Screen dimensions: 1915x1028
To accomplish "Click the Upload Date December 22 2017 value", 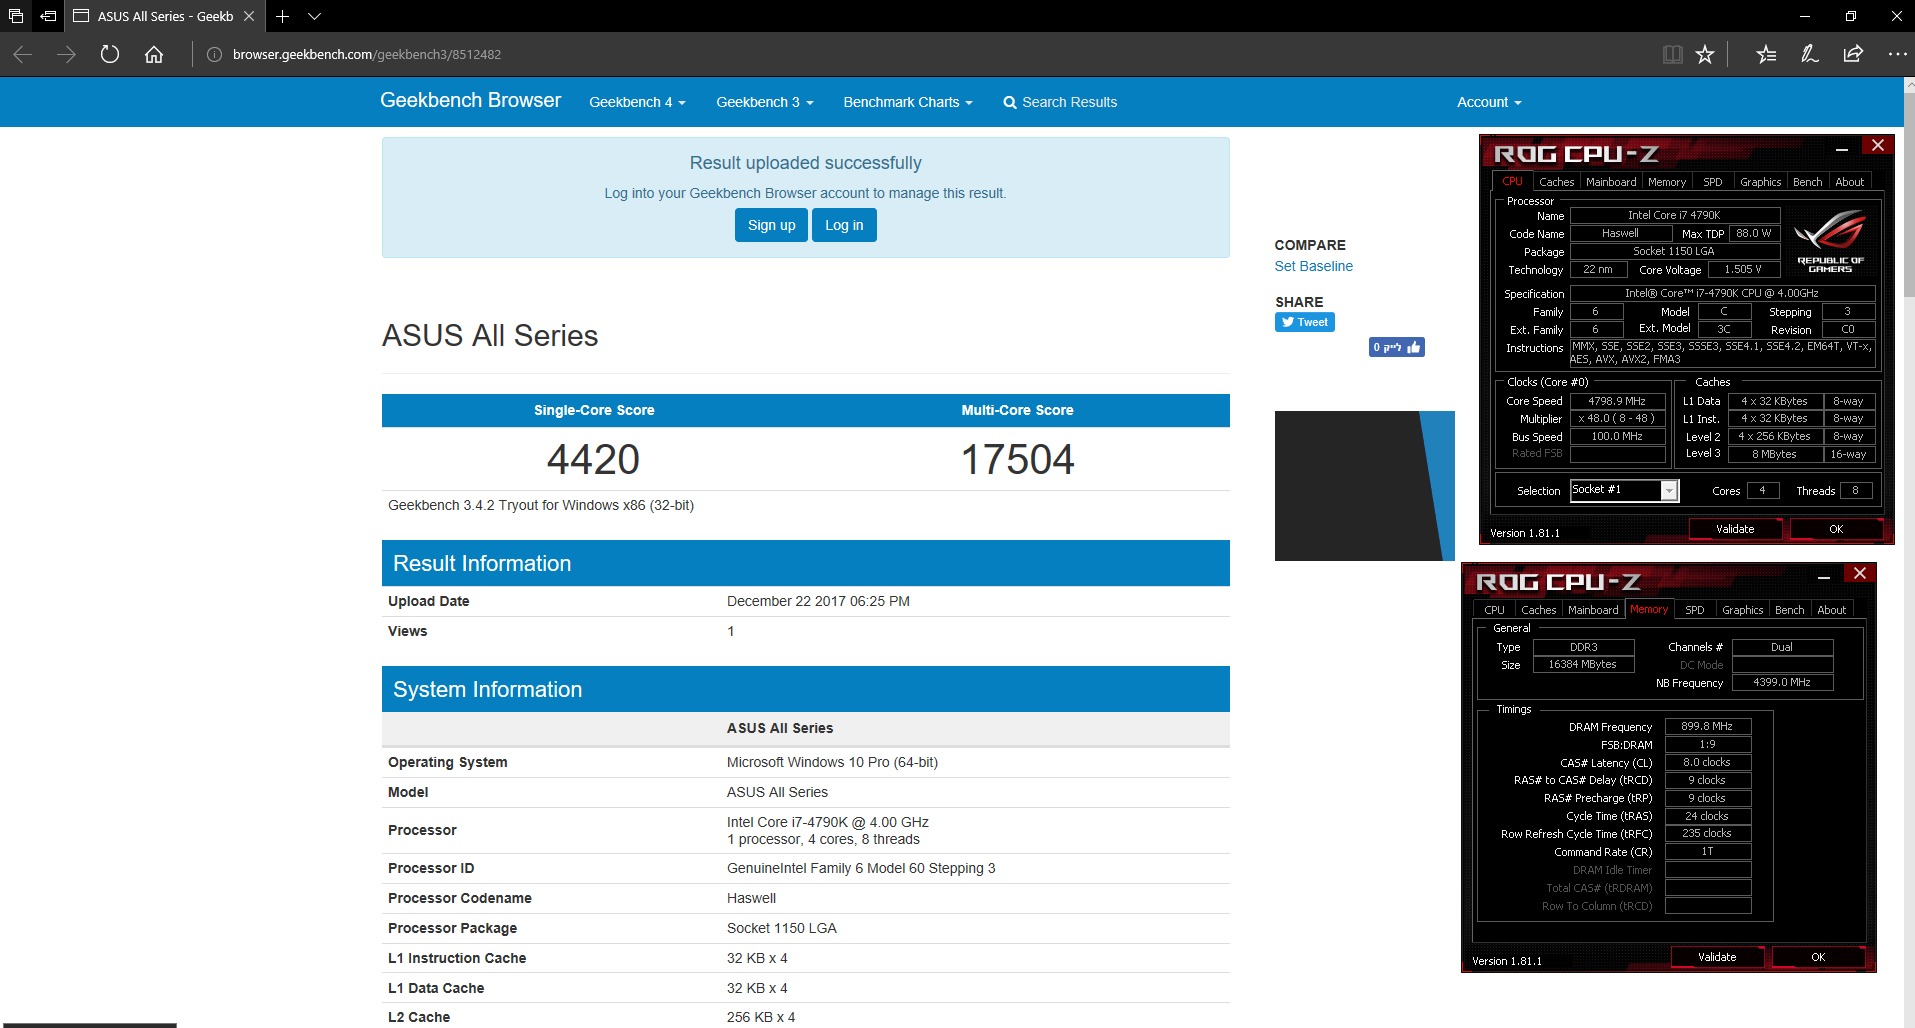I will 818,601.
